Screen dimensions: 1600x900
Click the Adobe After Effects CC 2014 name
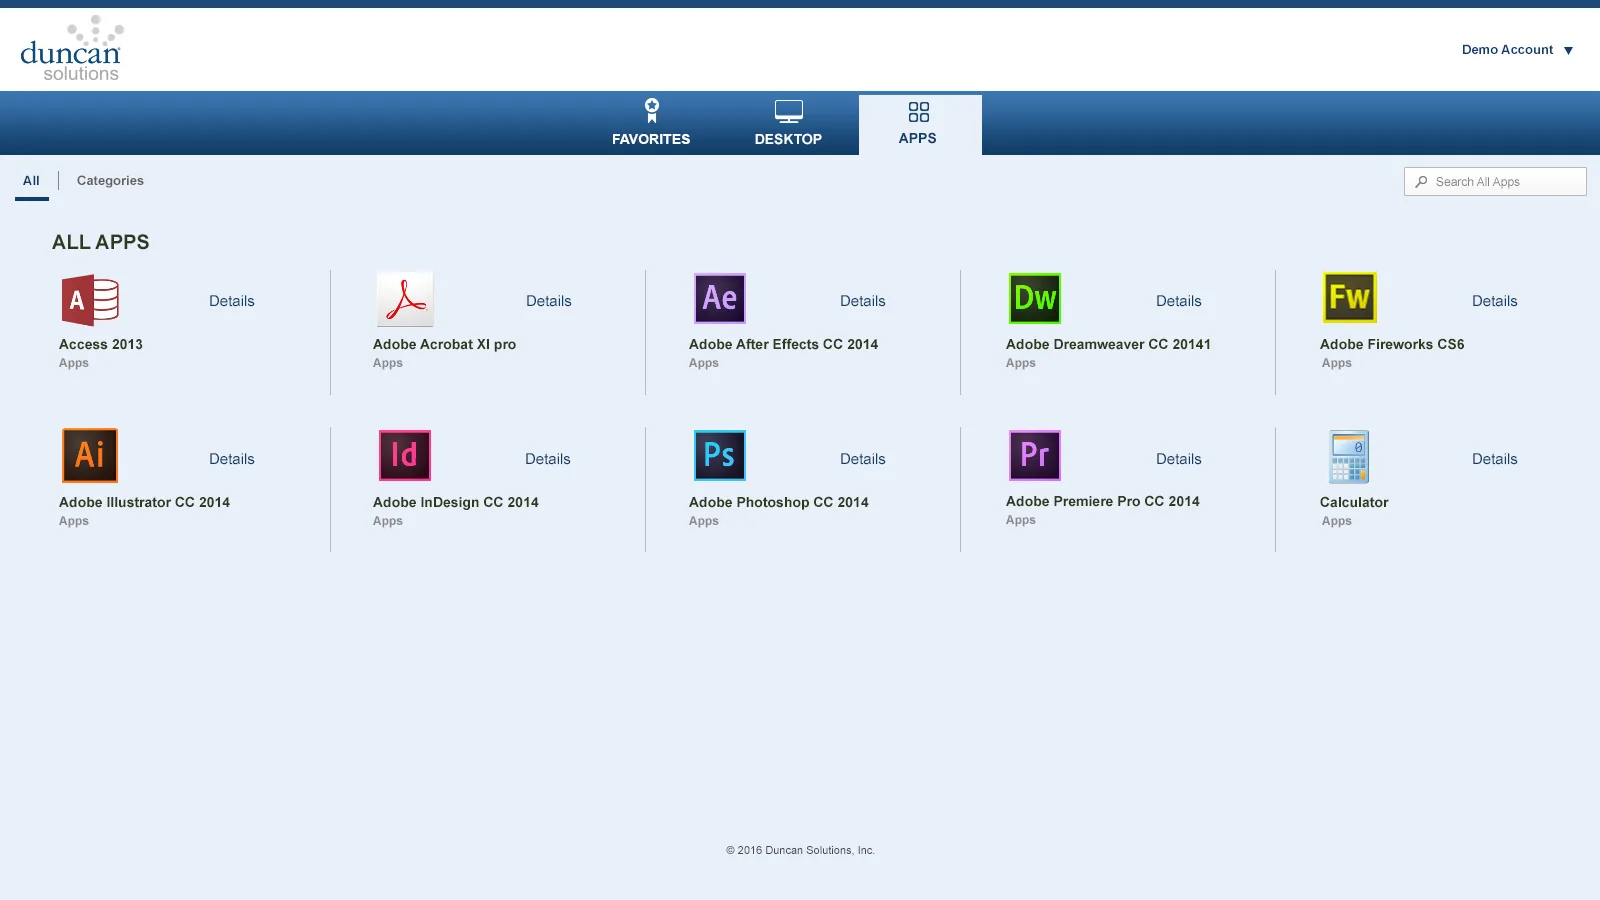pos(784,344)
